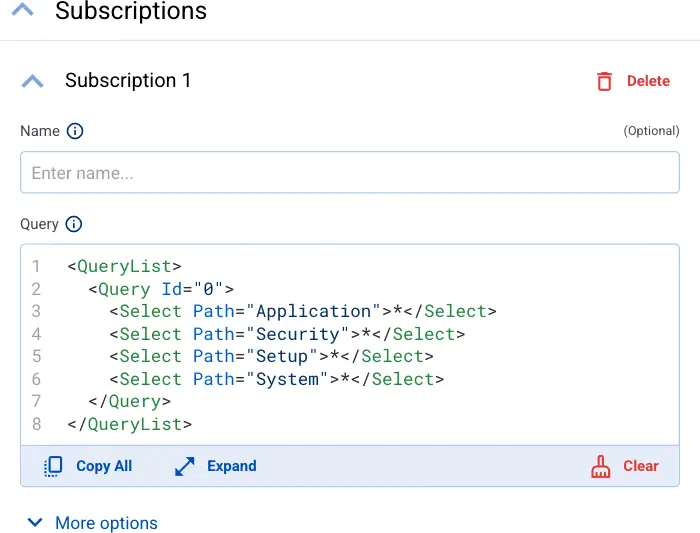Click line number 8 in the query gutter
This screenshot has width=700, height=533.
click(x=36, y=424)
